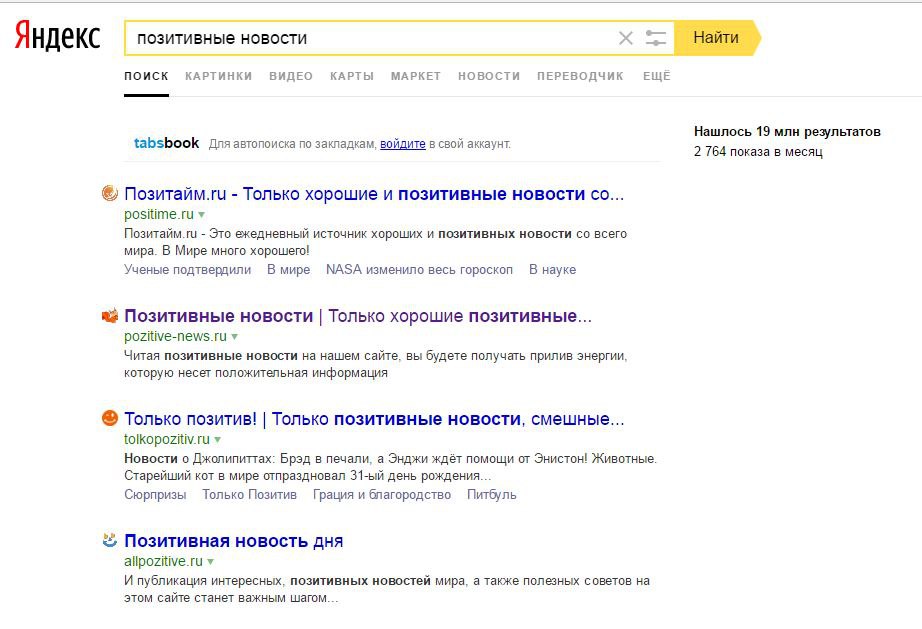
Task: Switch to the Видео tab
Action: (x=291, y=76)
